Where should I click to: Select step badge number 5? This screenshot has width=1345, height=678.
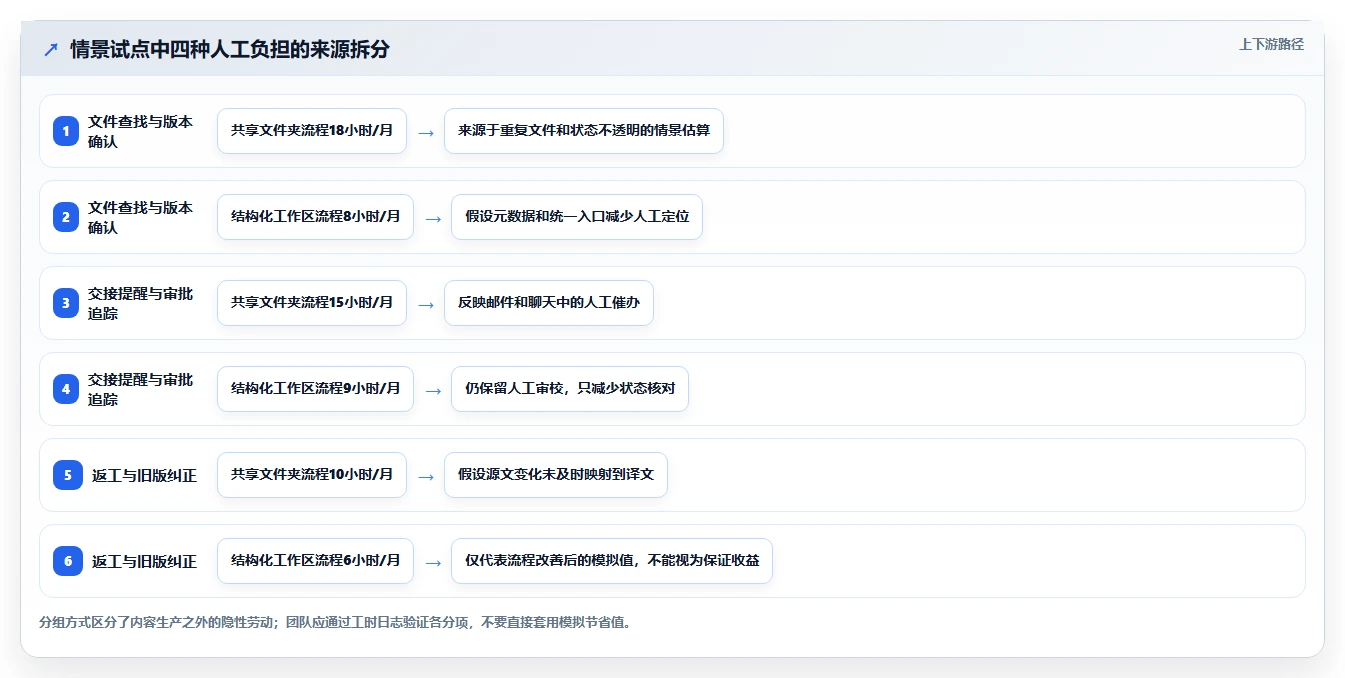tap(68, 475)
